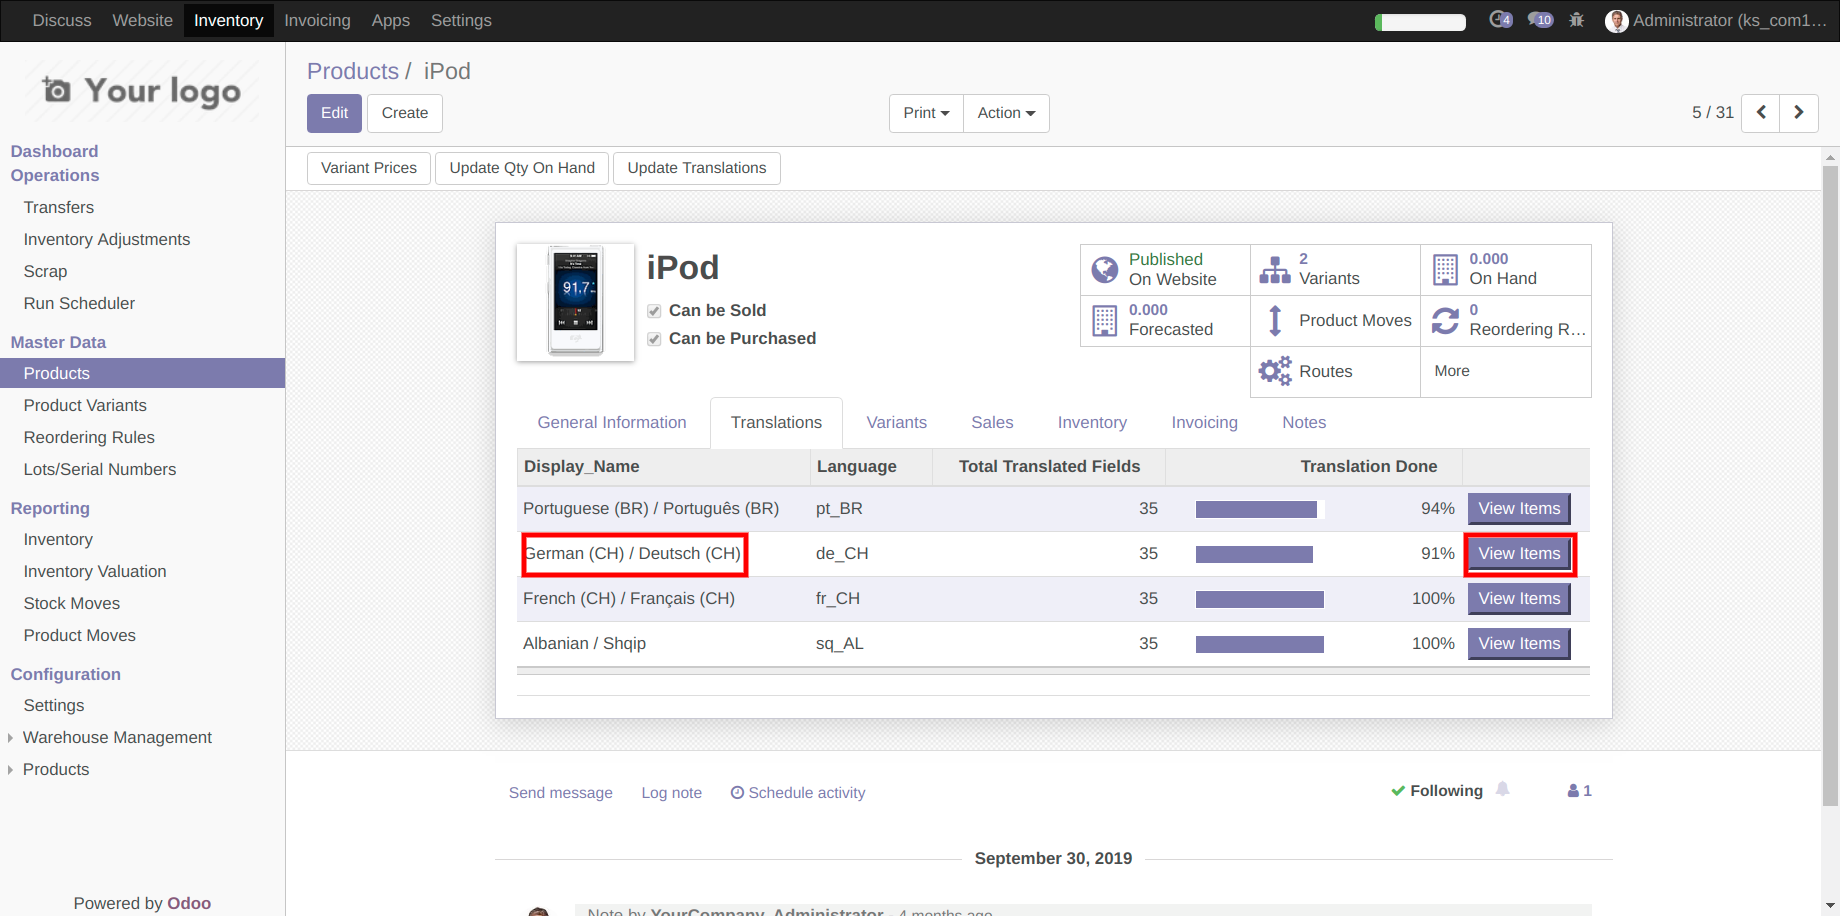Viewport: 1840px width, 916px height.
Task: Click German 91% progress bar
Action: 1260,555
